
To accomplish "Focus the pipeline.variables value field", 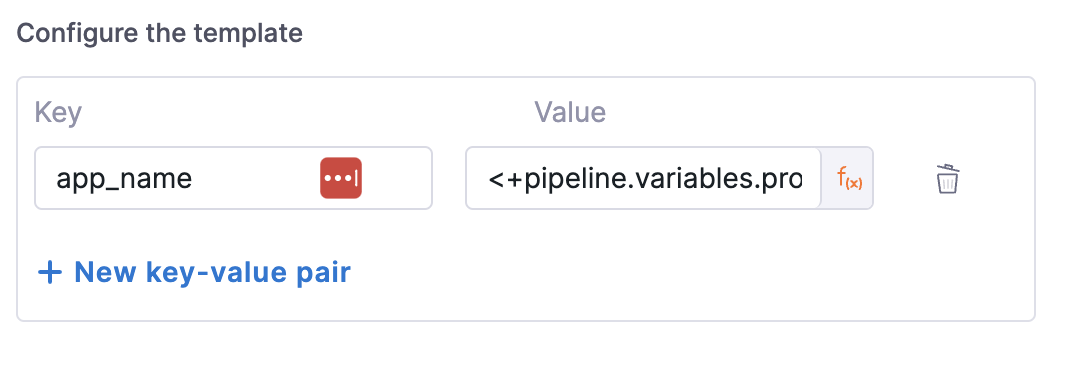I will [x=644, y=179].
